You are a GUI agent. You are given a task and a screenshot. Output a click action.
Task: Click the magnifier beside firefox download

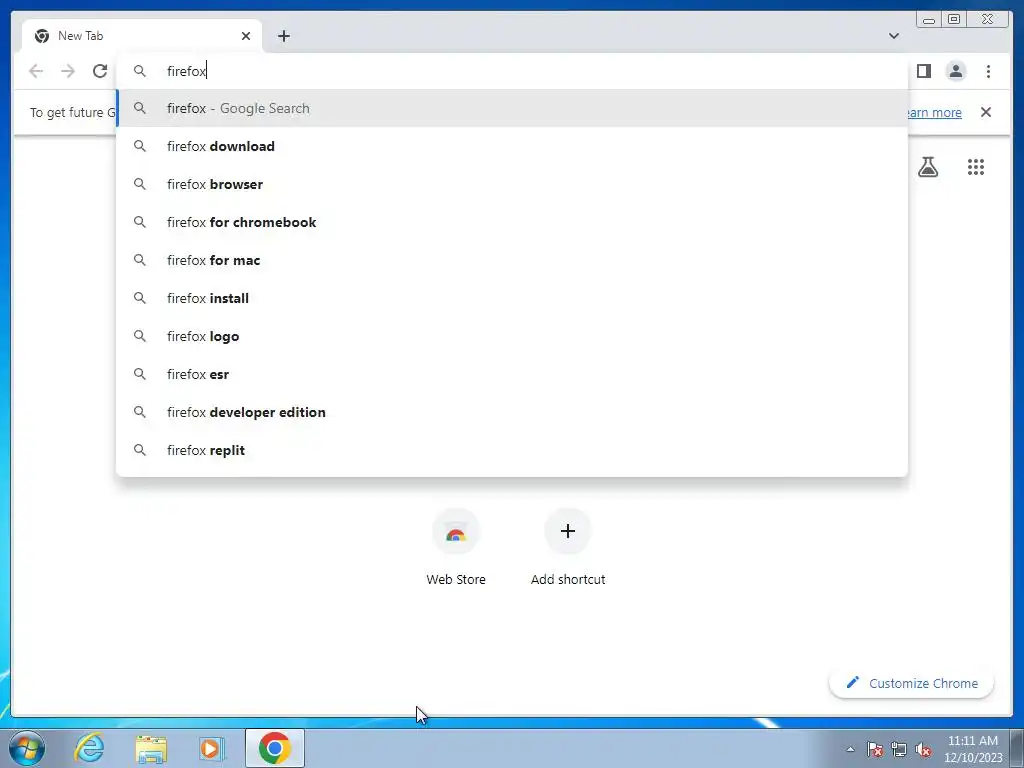140,146
